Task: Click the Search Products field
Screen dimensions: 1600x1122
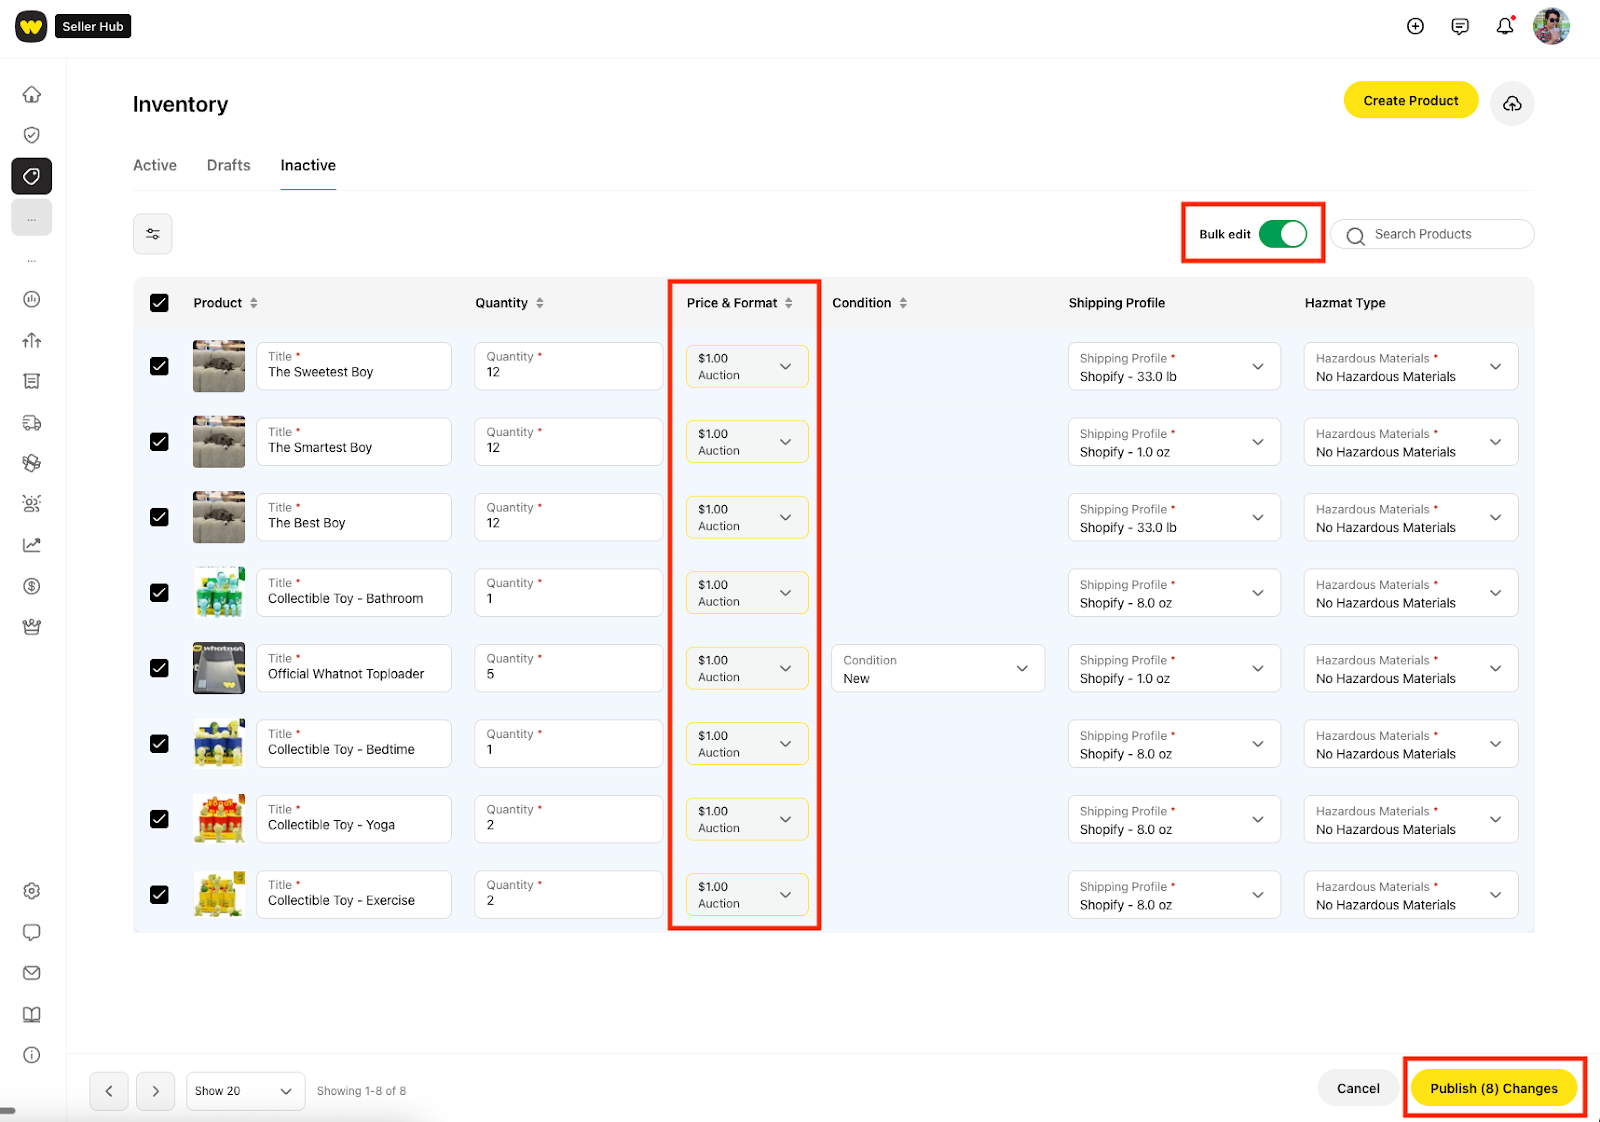Action: (x=1440, y=235)
